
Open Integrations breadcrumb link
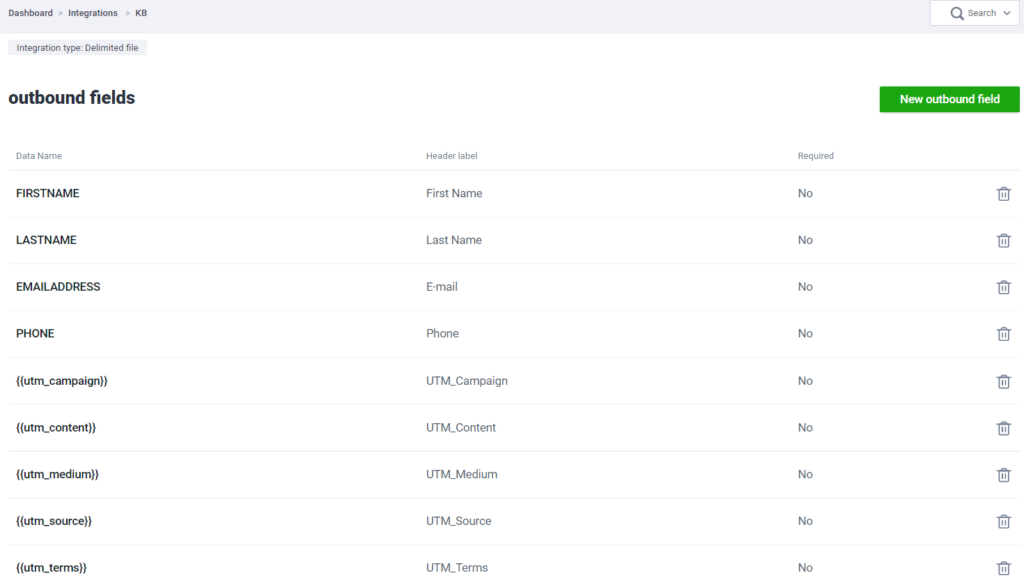(x=93, y=13)
